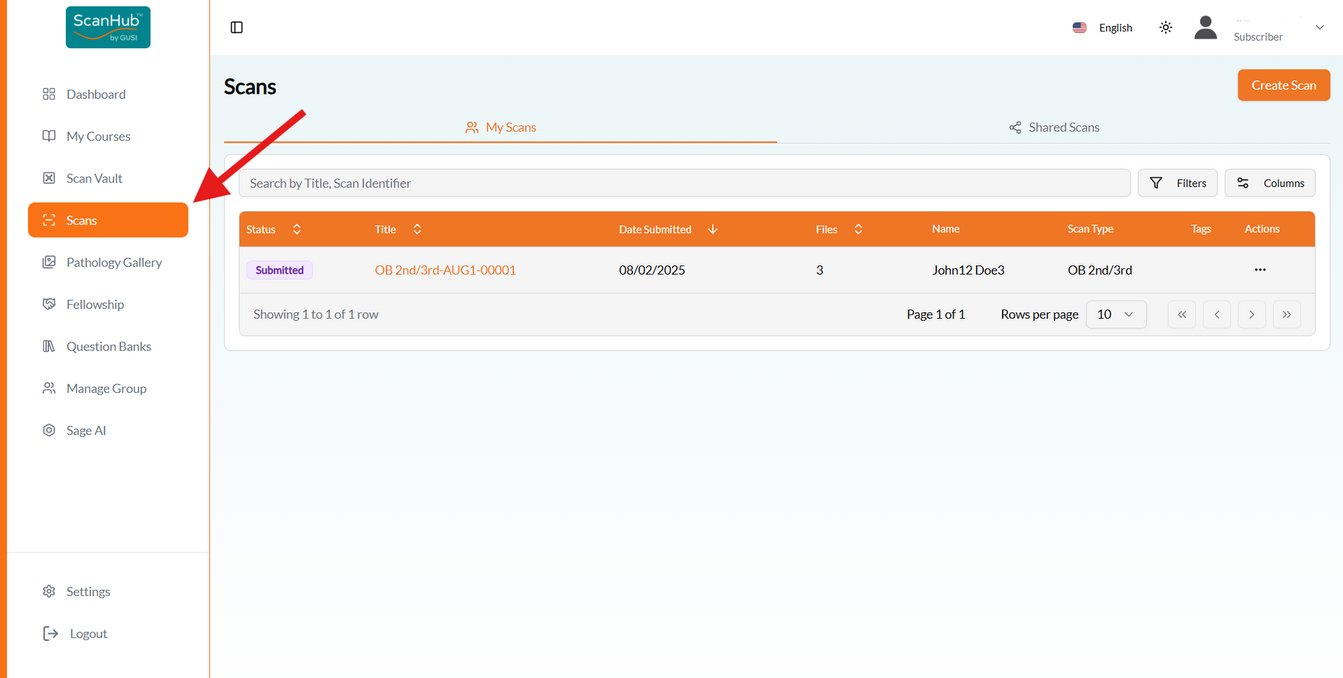1343x678 pixels.
Task: Click the US flag language icon
Action: (x=1080, y=28)
